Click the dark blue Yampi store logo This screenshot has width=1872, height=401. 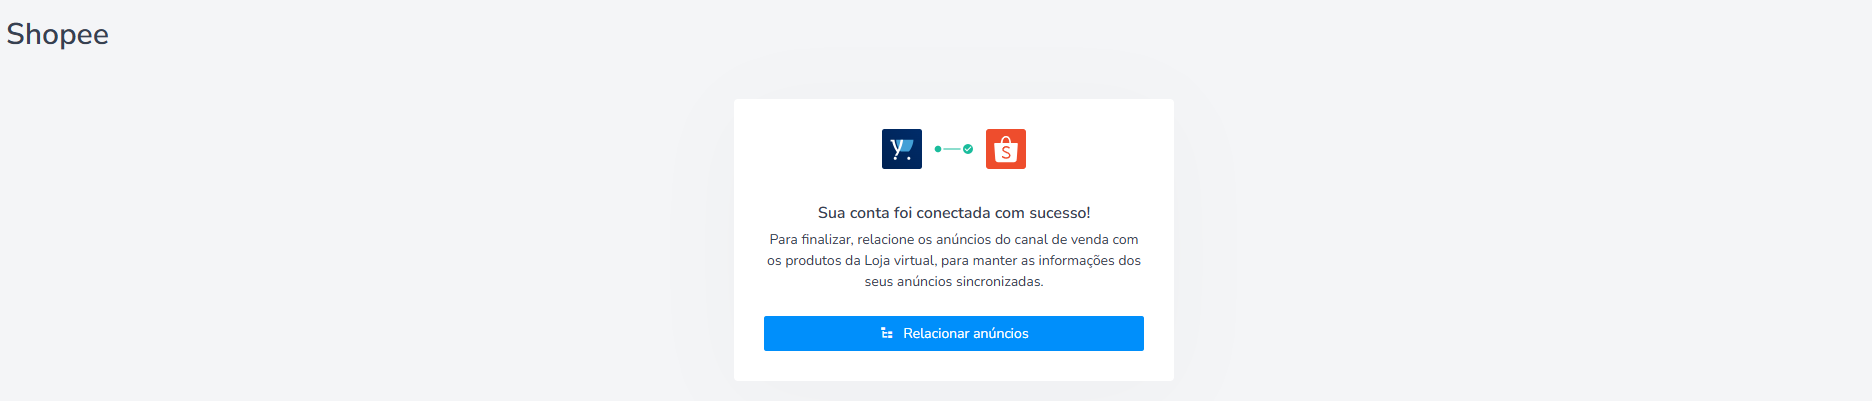coord(901,149)
